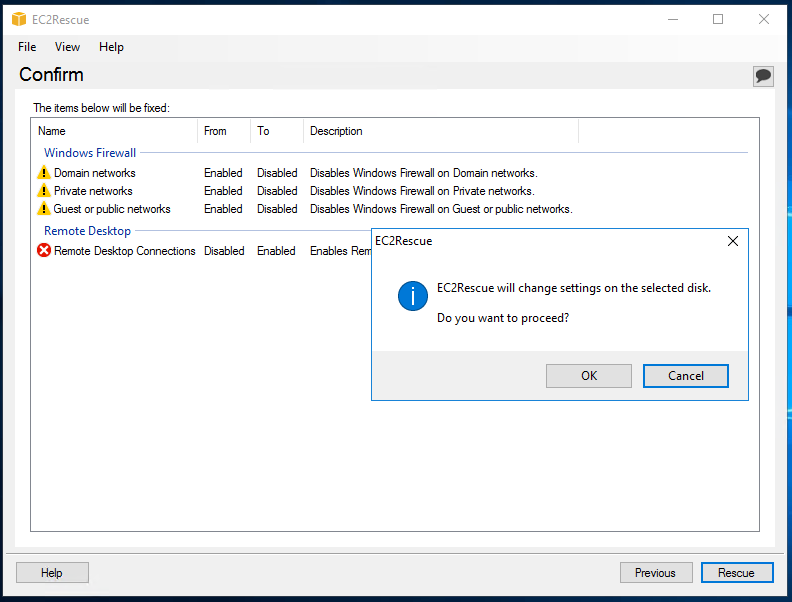The width and height of the screenshot is (792, 602).
Task: Click the 'Do you want to proceed?' message
Action: tap(503, 318)
